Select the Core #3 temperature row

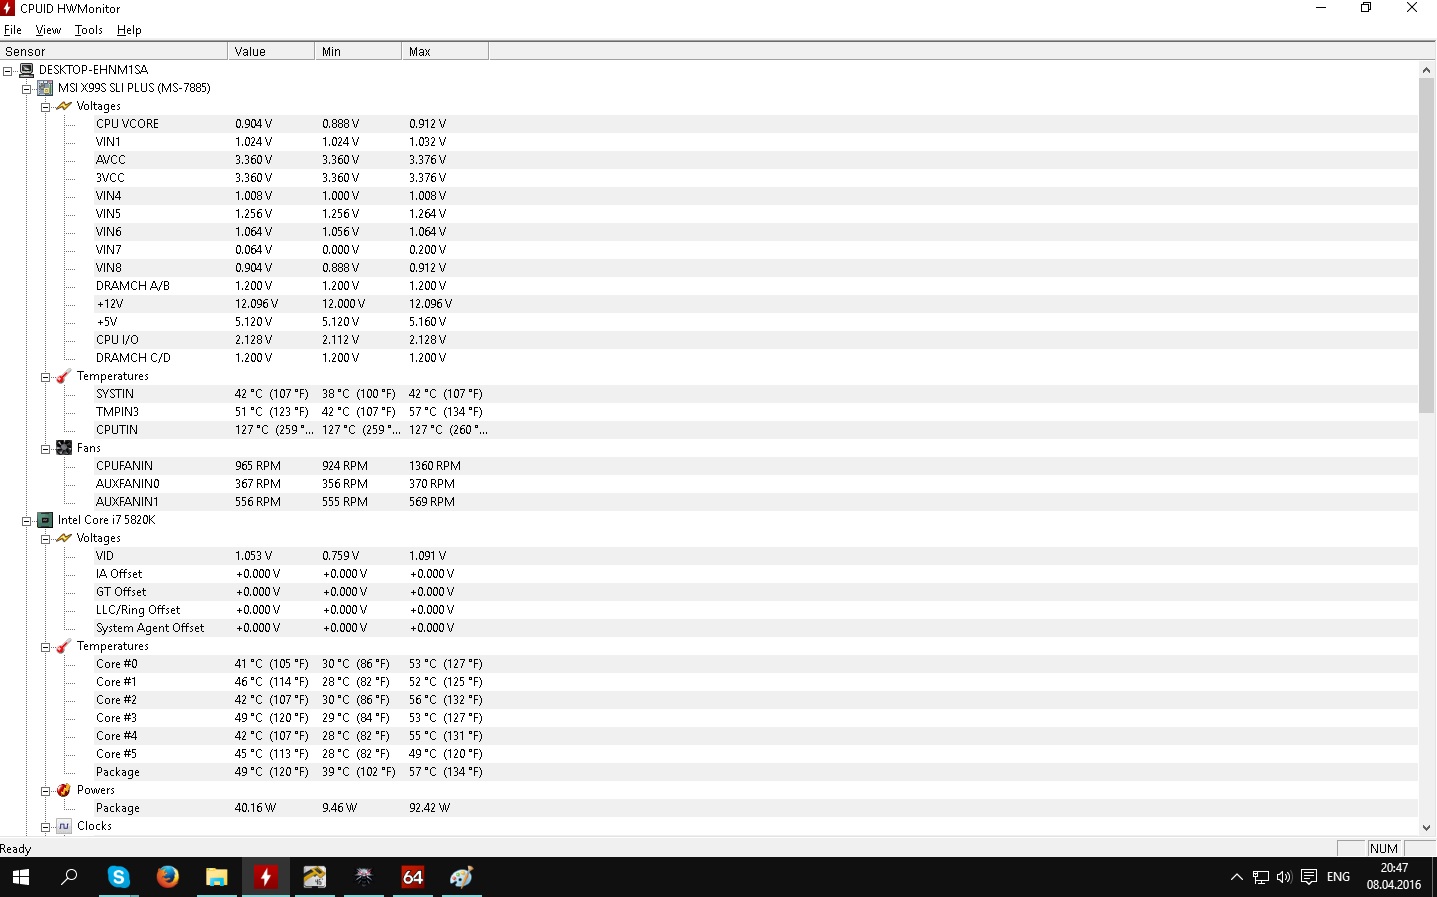(x=756, y=718)
